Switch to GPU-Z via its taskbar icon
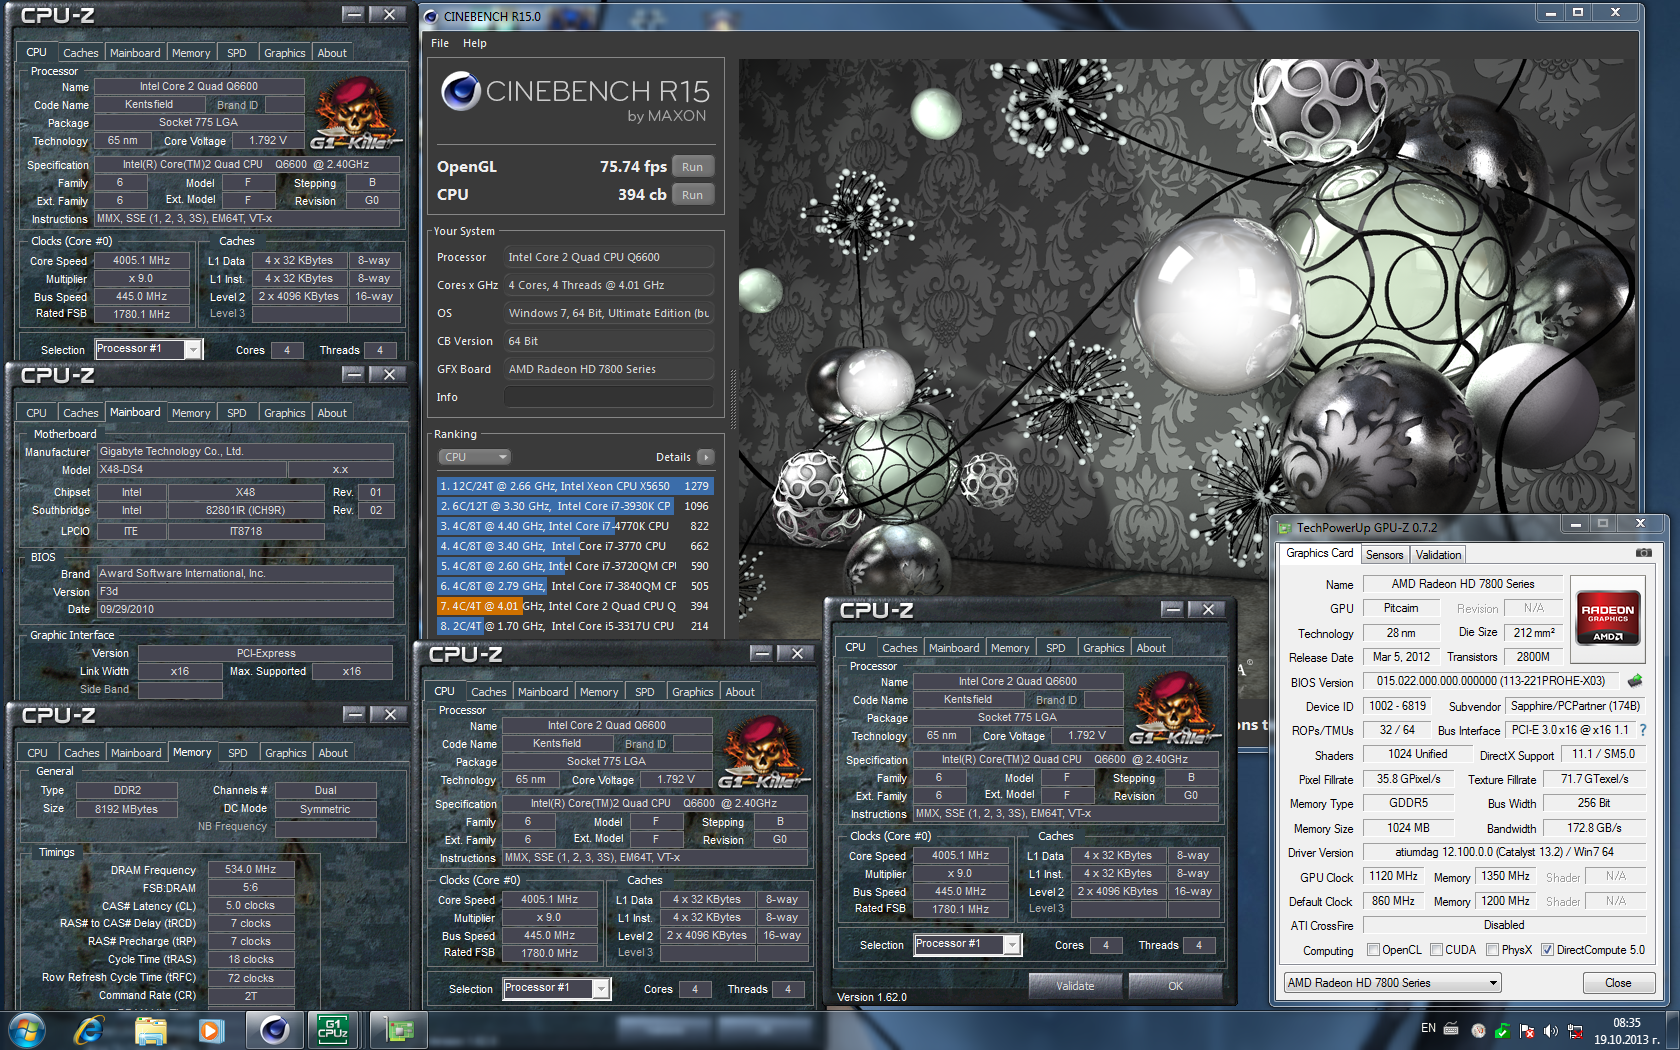The image size is (1680, 1050). pos(400,1030)
